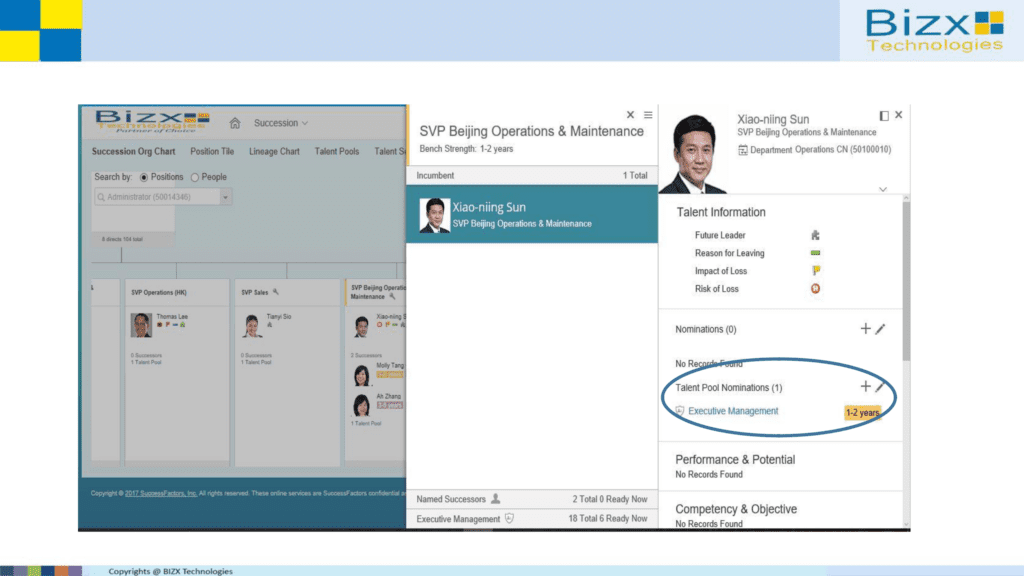Add a nomination with plus icon
The image size is (1024, 576).
click(865, 328)
